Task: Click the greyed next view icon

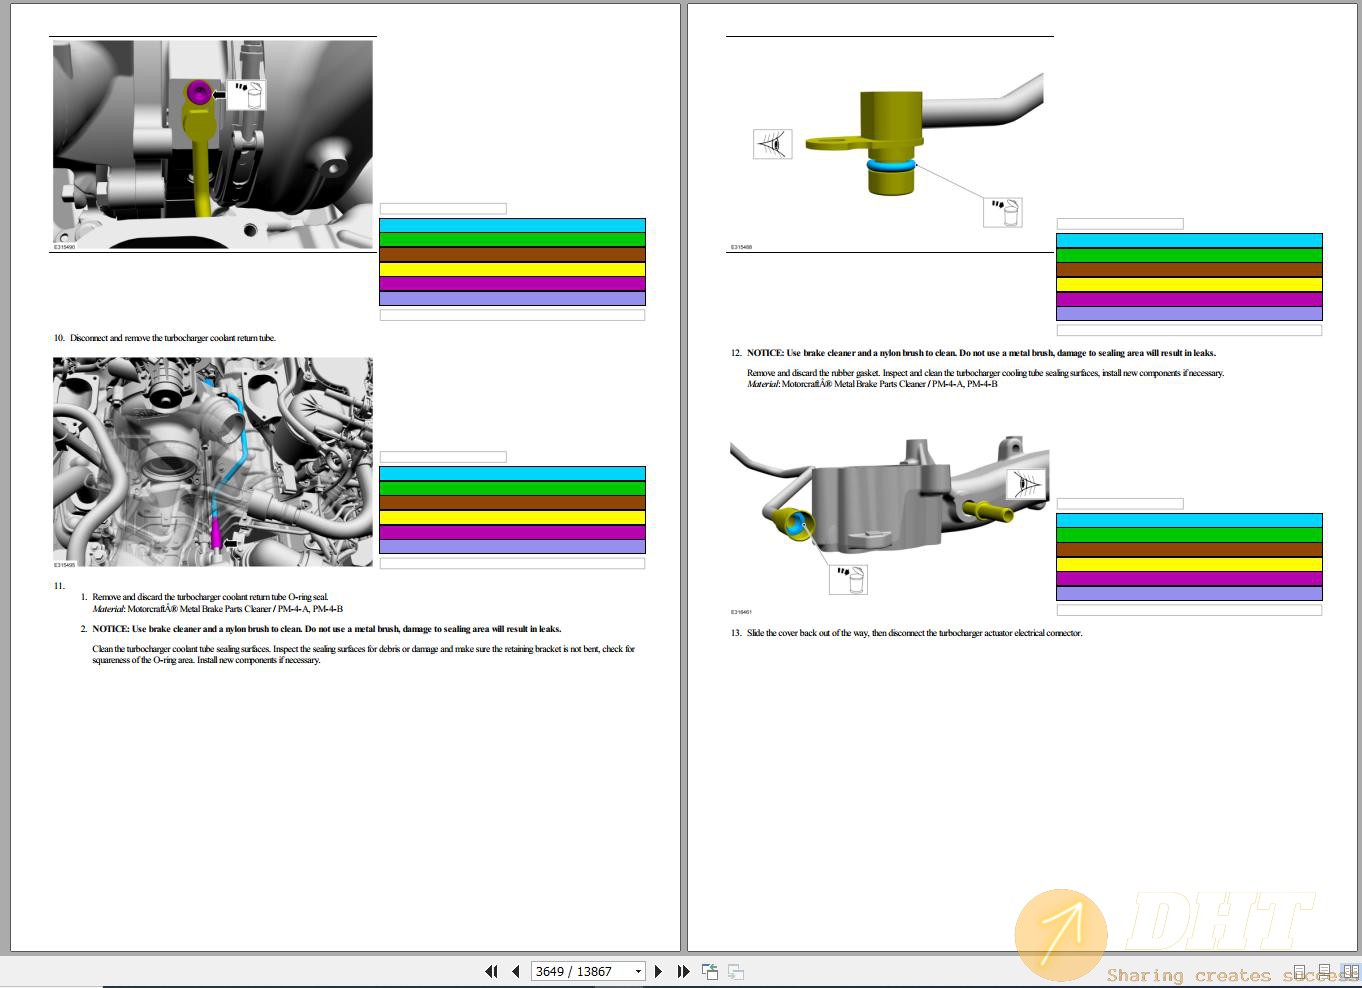Action: point(735,971)
